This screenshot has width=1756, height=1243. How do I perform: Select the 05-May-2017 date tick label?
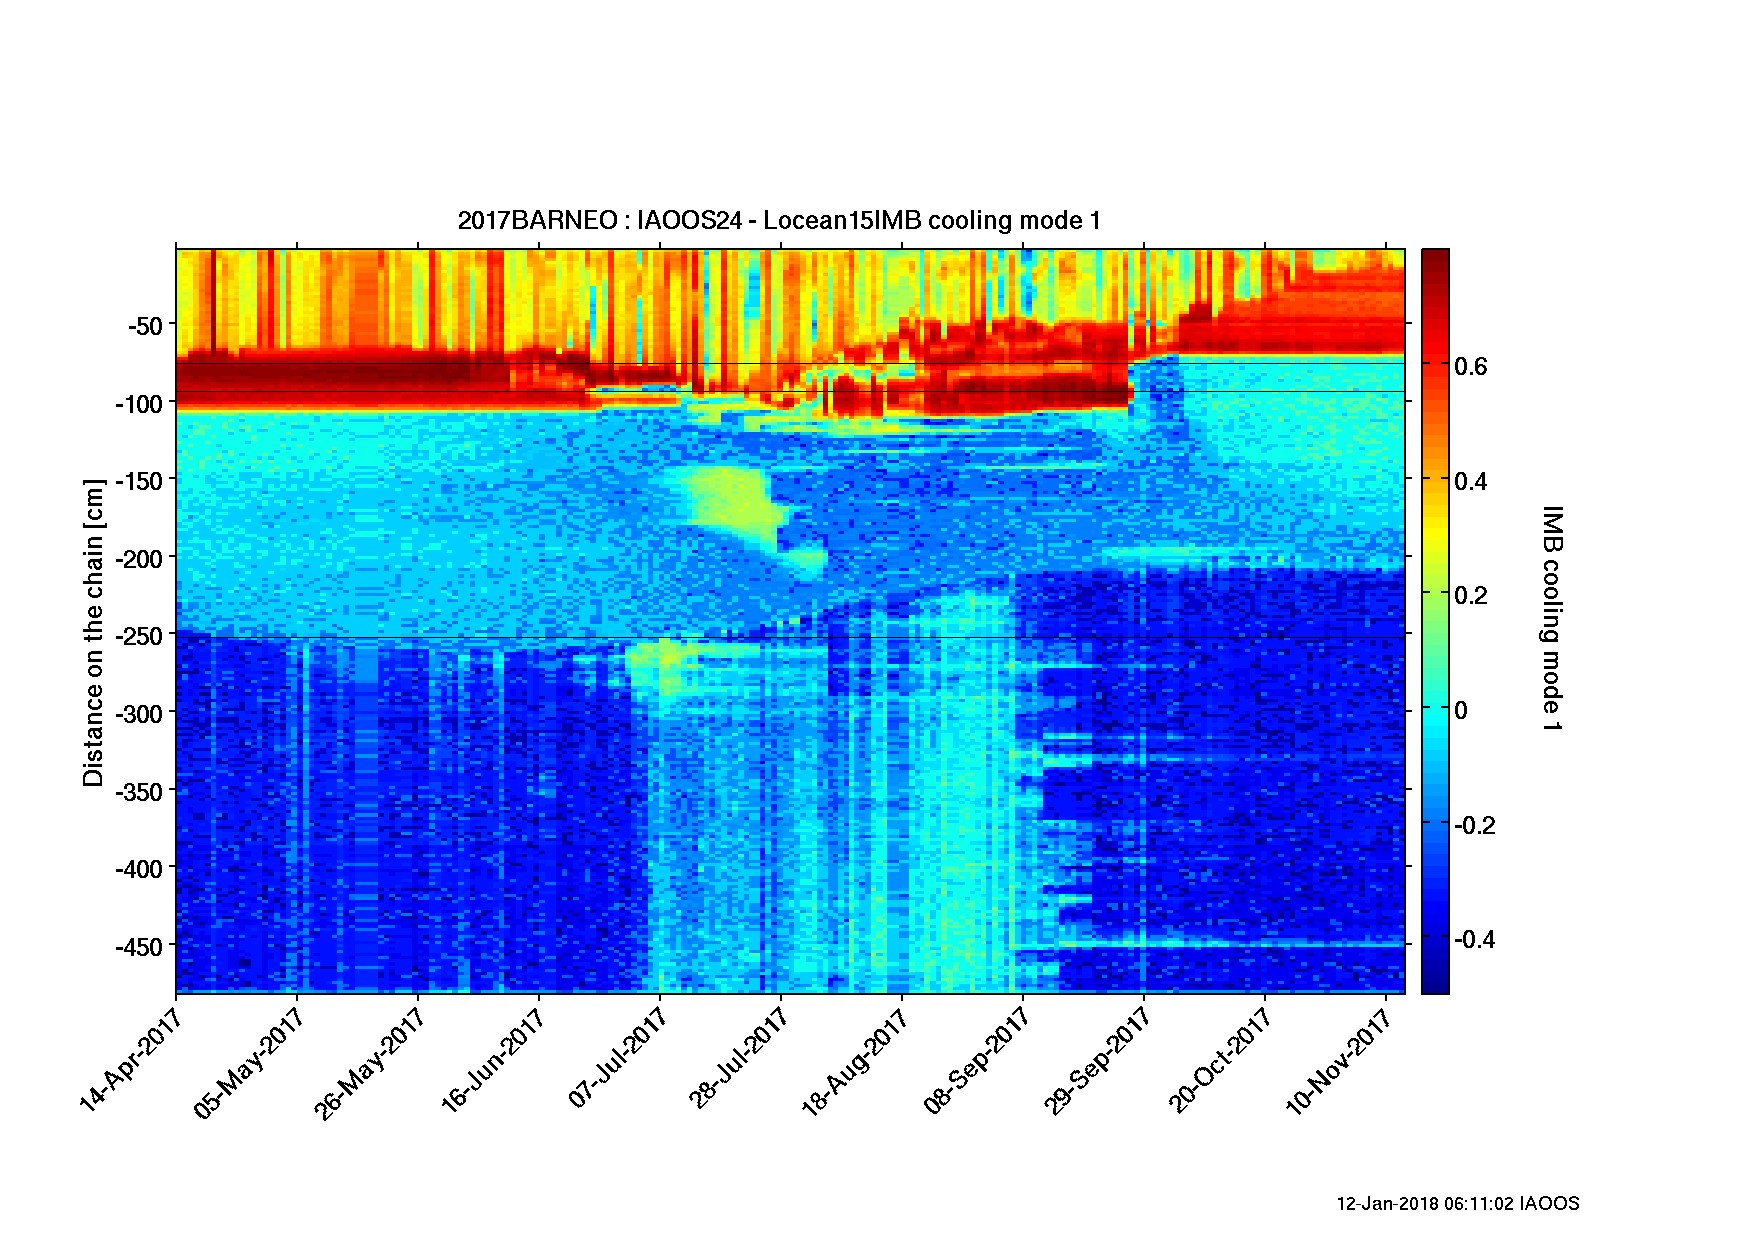coord(250,1062)
